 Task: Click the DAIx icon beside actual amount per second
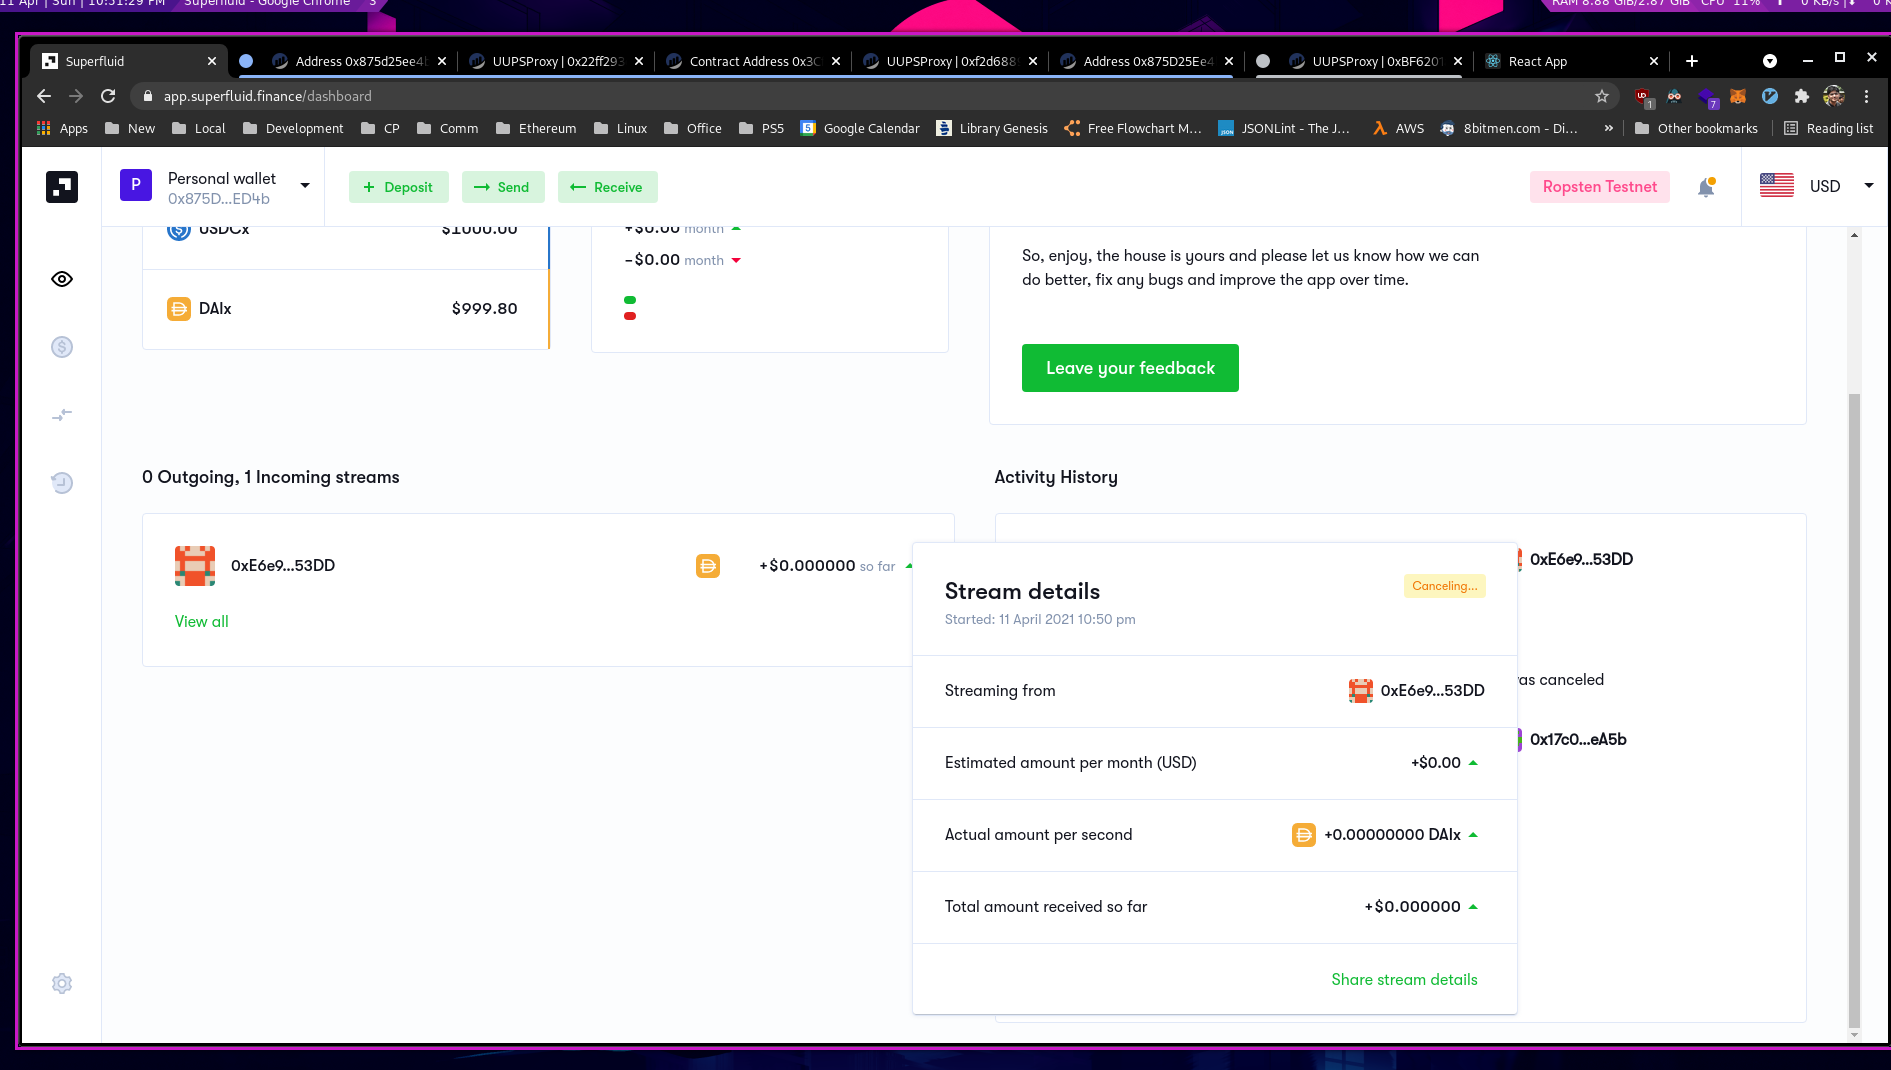[x=1304, y=835]
